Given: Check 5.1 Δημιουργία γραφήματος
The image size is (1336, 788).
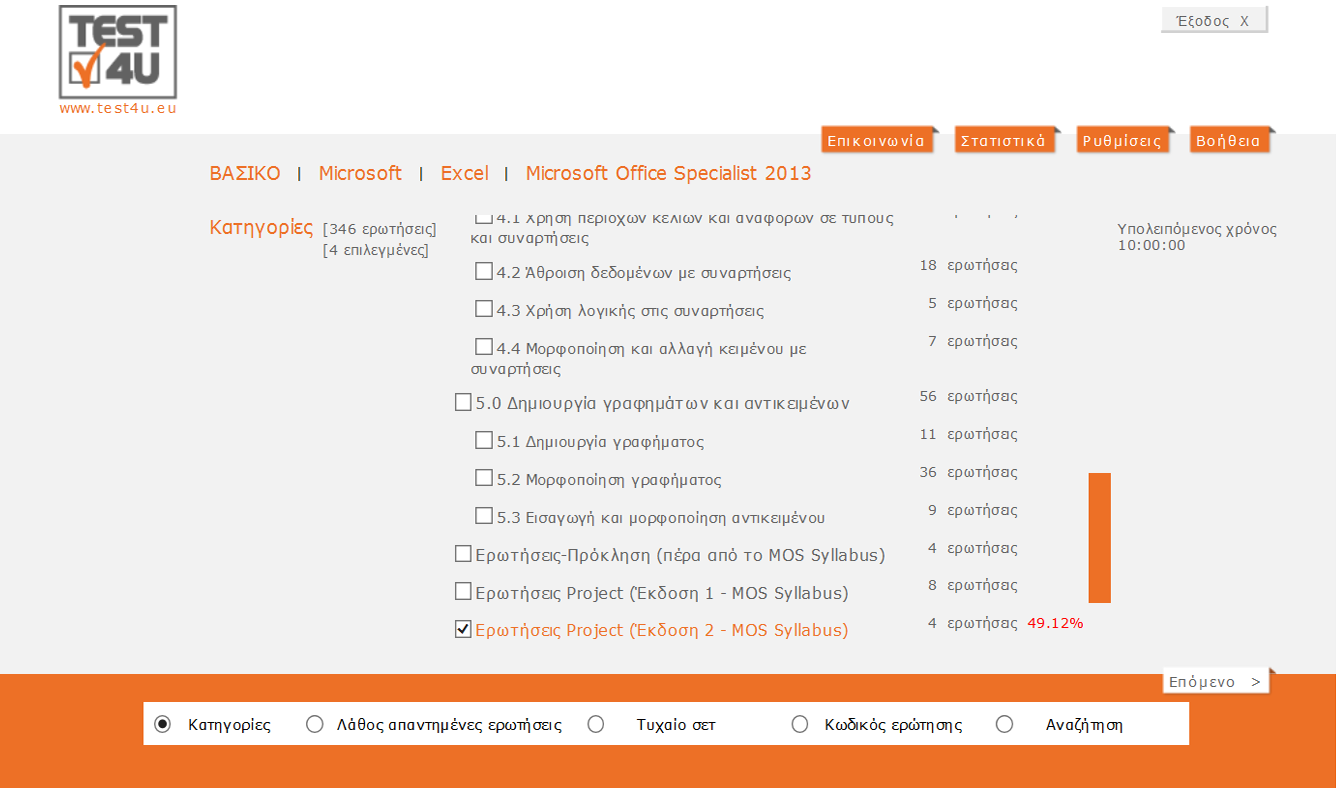Looking at the screenshot, I should [x=484, y=440].
